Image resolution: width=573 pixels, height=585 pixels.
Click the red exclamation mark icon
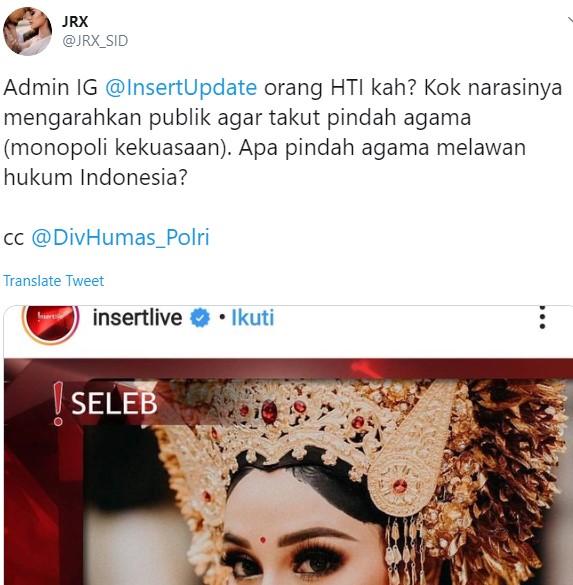tap(58, 404)
